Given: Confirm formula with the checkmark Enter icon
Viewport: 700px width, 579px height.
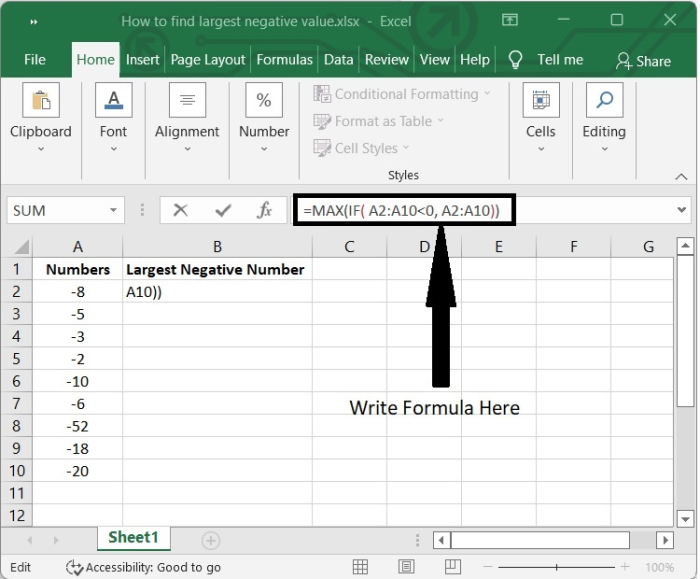Looking at the screenshot, I should click(x=223, y=210).
